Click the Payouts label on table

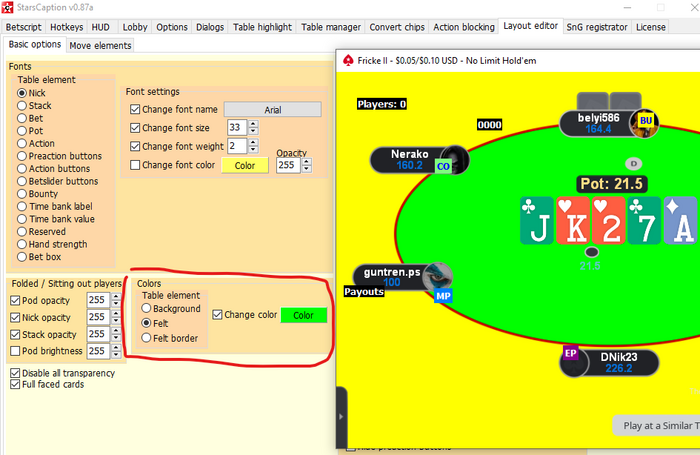tap(364, 292)
